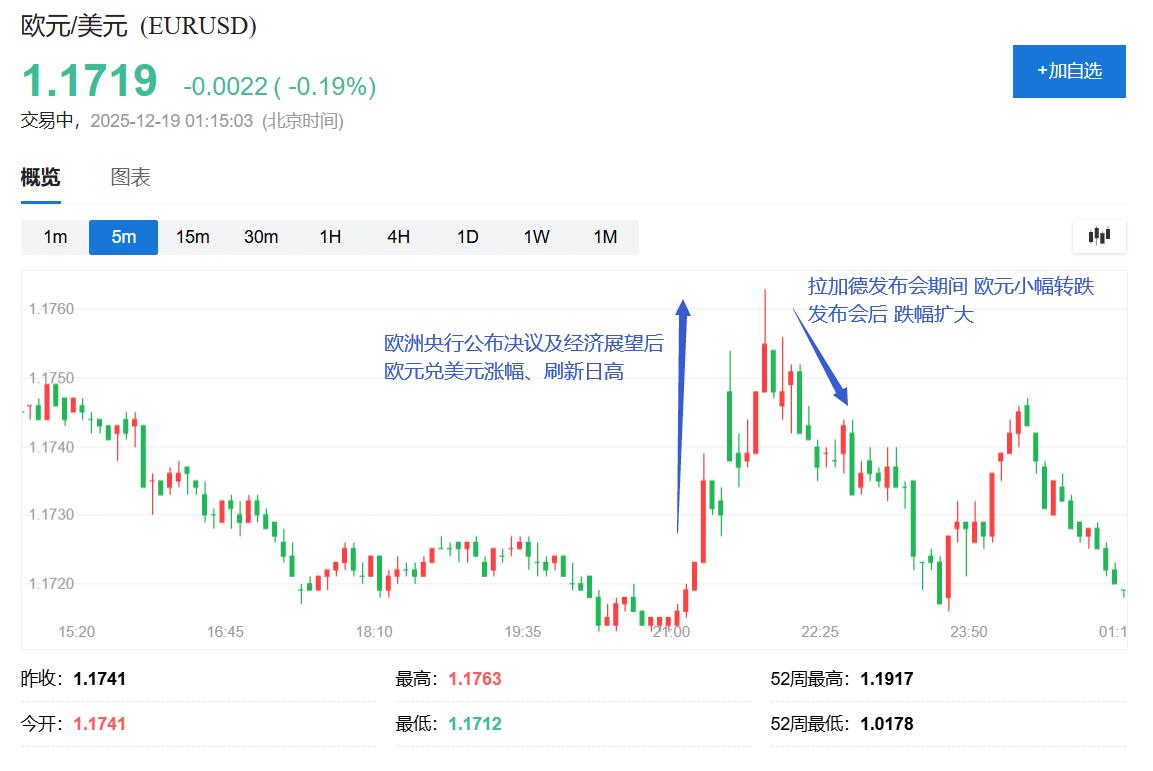
Task: Select the 15m timeframe
Action: tap(192, 237)
